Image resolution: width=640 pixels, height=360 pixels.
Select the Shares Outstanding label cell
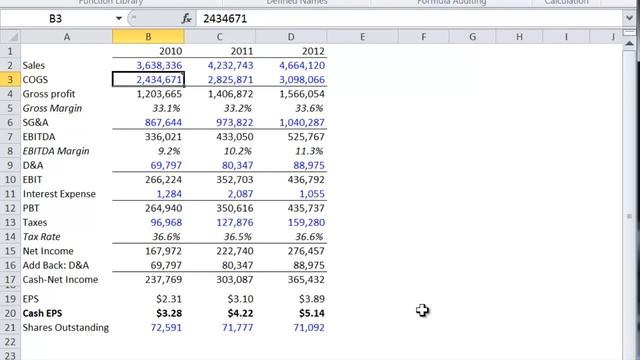[67, 327]
